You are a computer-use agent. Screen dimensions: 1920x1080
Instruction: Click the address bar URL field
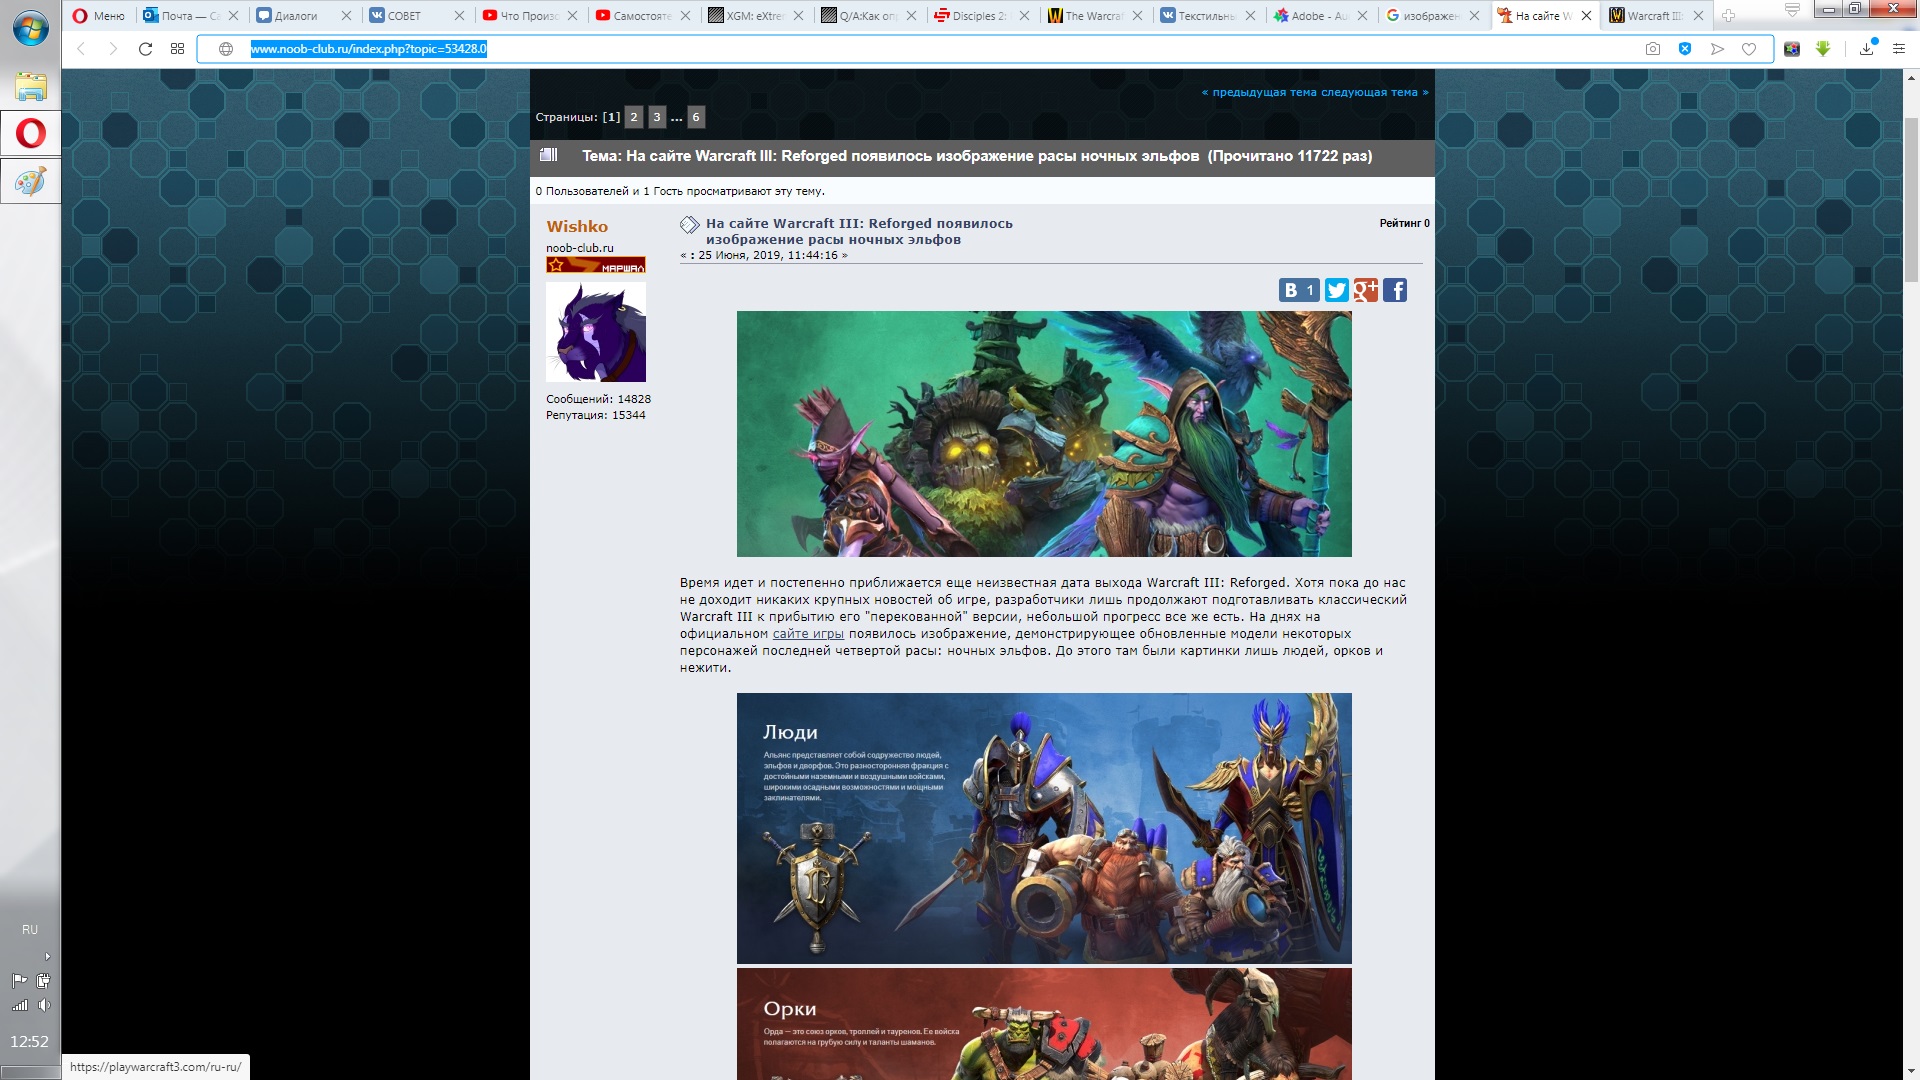point(900,49)
